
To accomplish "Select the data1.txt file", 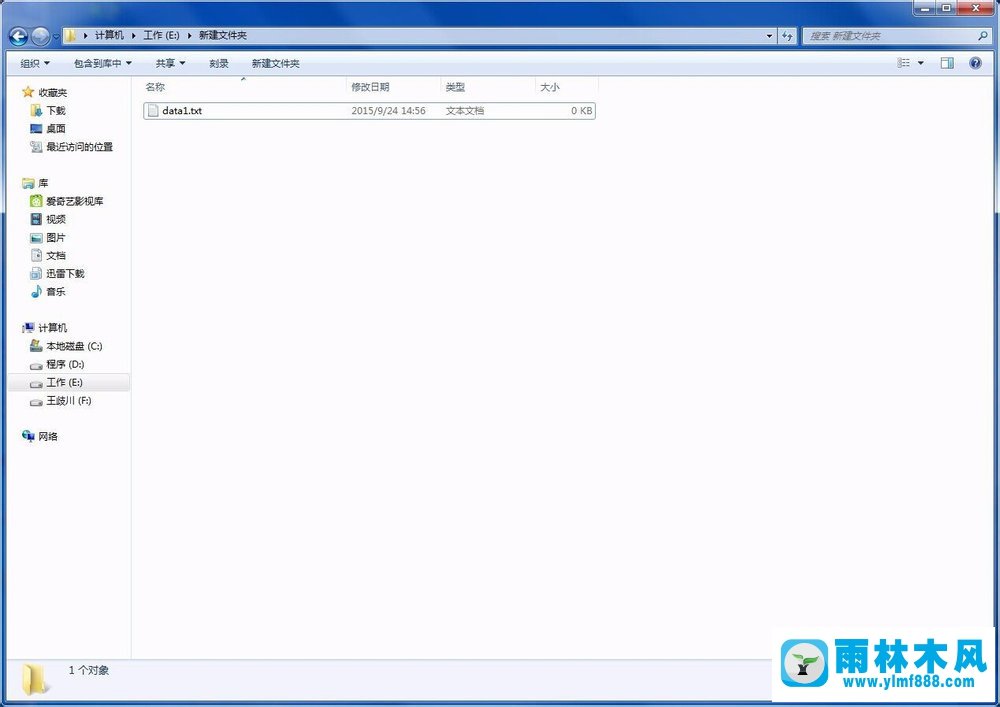I will (x=369, y=110).
